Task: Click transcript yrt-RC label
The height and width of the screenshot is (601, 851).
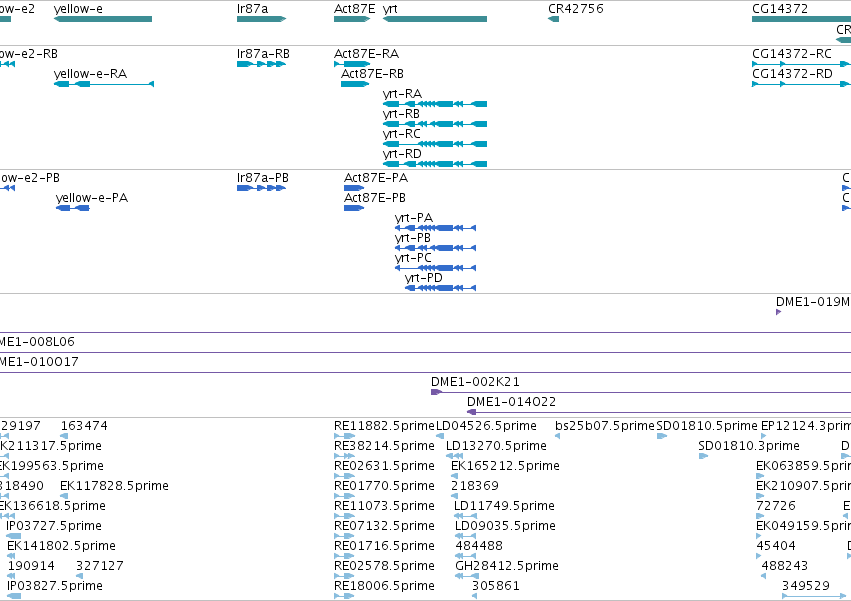Action: point(402,134)
